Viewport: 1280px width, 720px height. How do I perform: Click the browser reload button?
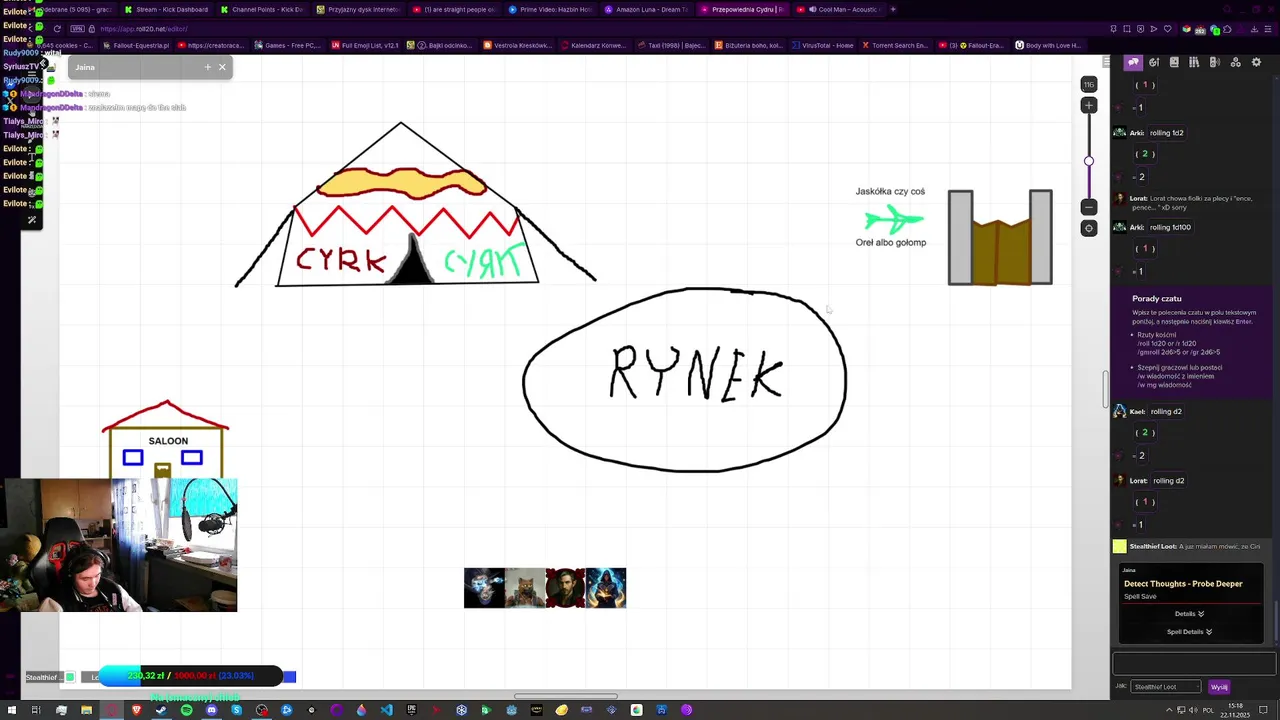(57, 29)
